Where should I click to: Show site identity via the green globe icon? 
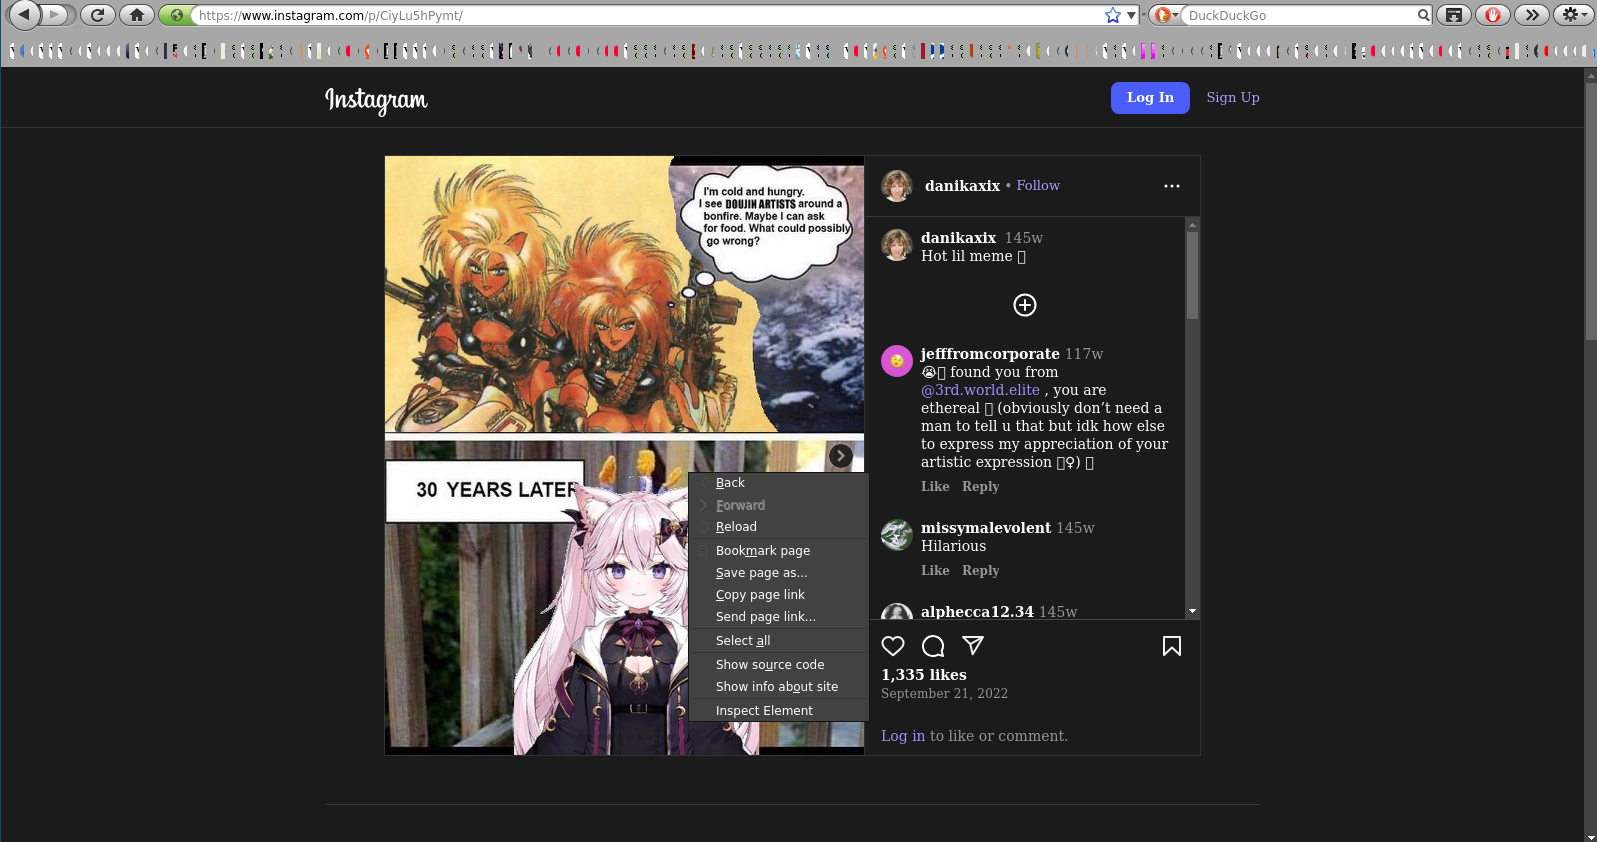click(176, 15)
